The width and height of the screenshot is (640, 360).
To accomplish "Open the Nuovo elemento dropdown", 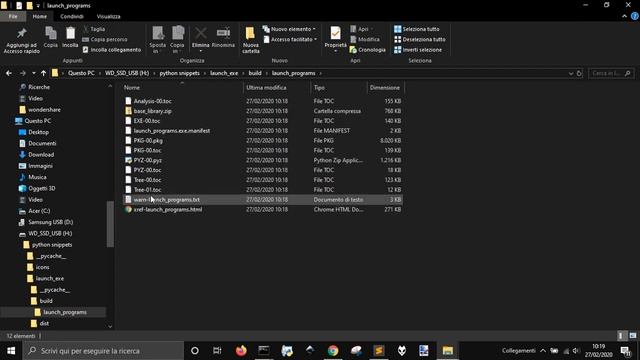I will click(x=289, y=29).
